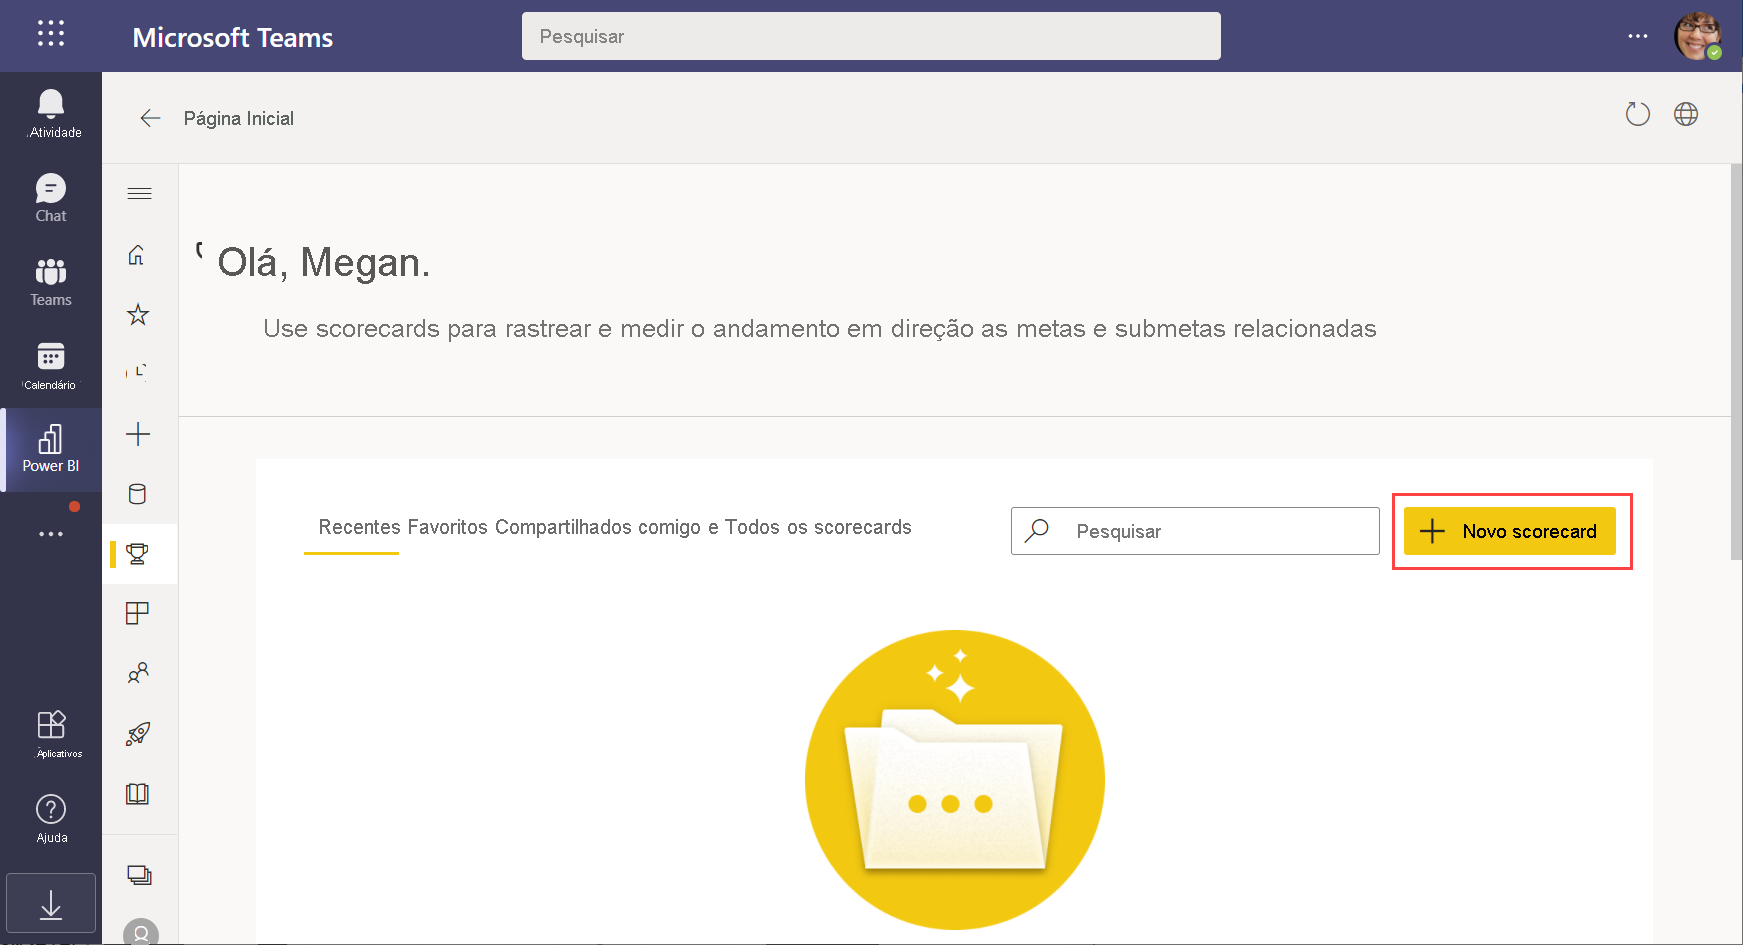Open Power BI Favorites star
This screenshot has height=945, width=1743.
click(138, 315)
